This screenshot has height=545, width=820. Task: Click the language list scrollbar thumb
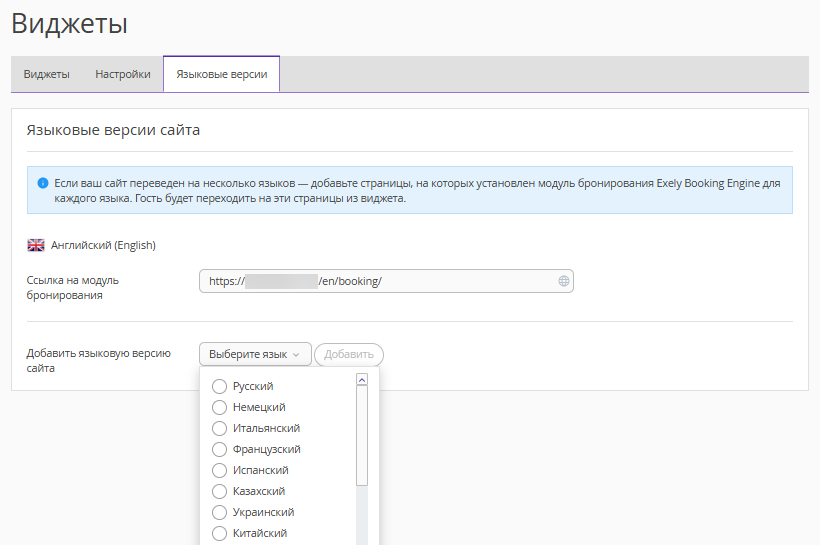(362, 436)
